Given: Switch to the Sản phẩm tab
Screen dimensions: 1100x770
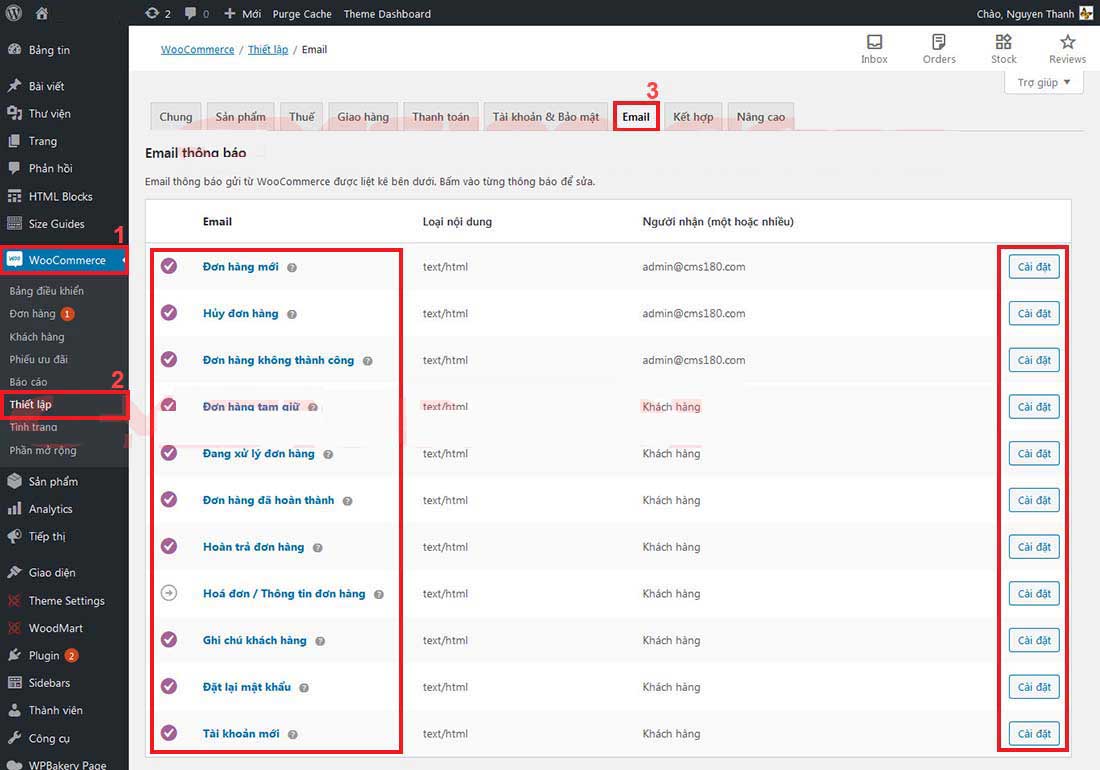Looking at the screenshot, I should tap(241, 116).
